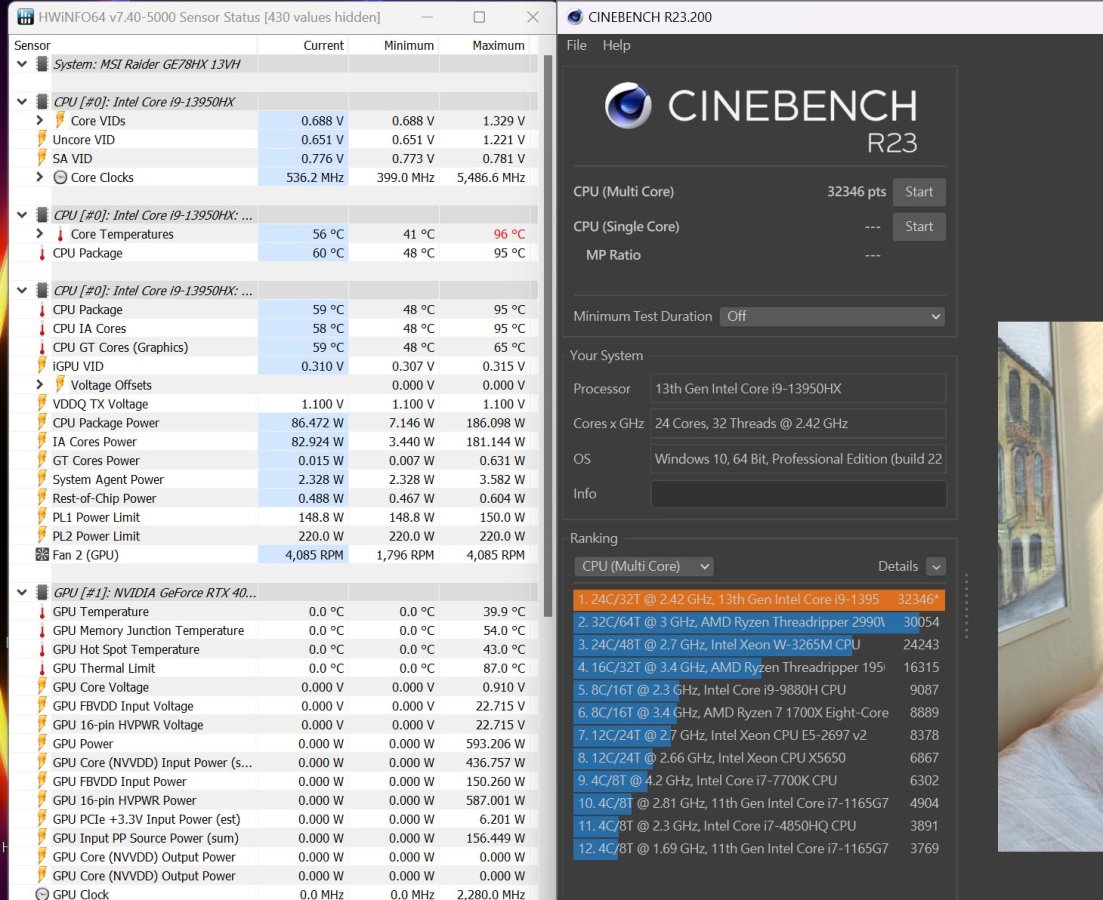Open the Minimum Test Duration dropdown
This screenshot has height=900, width=1103.
[832, 316]
